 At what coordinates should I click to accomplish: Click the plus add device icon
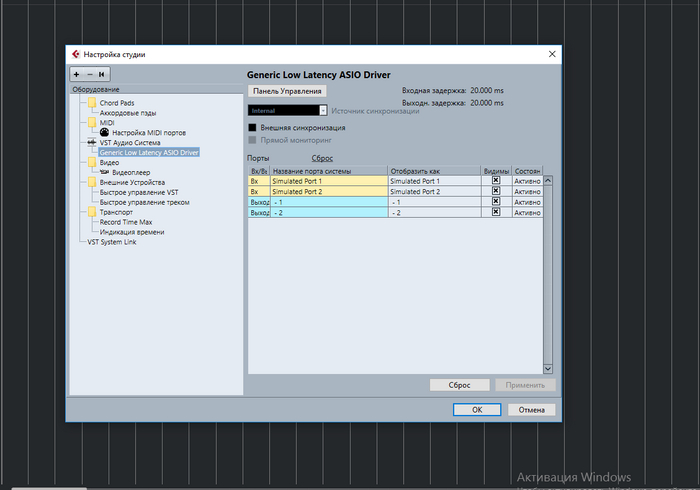tap(76, 75)
